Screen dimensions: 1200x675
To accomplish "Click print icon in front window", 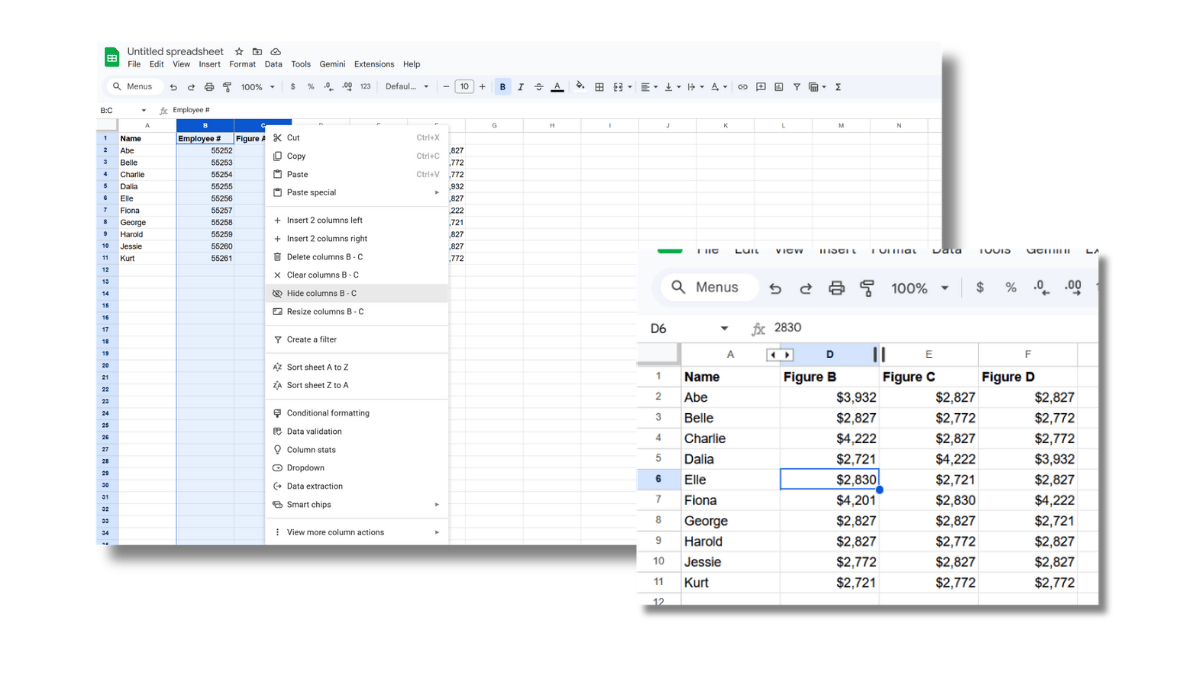I will click(837, 288).
